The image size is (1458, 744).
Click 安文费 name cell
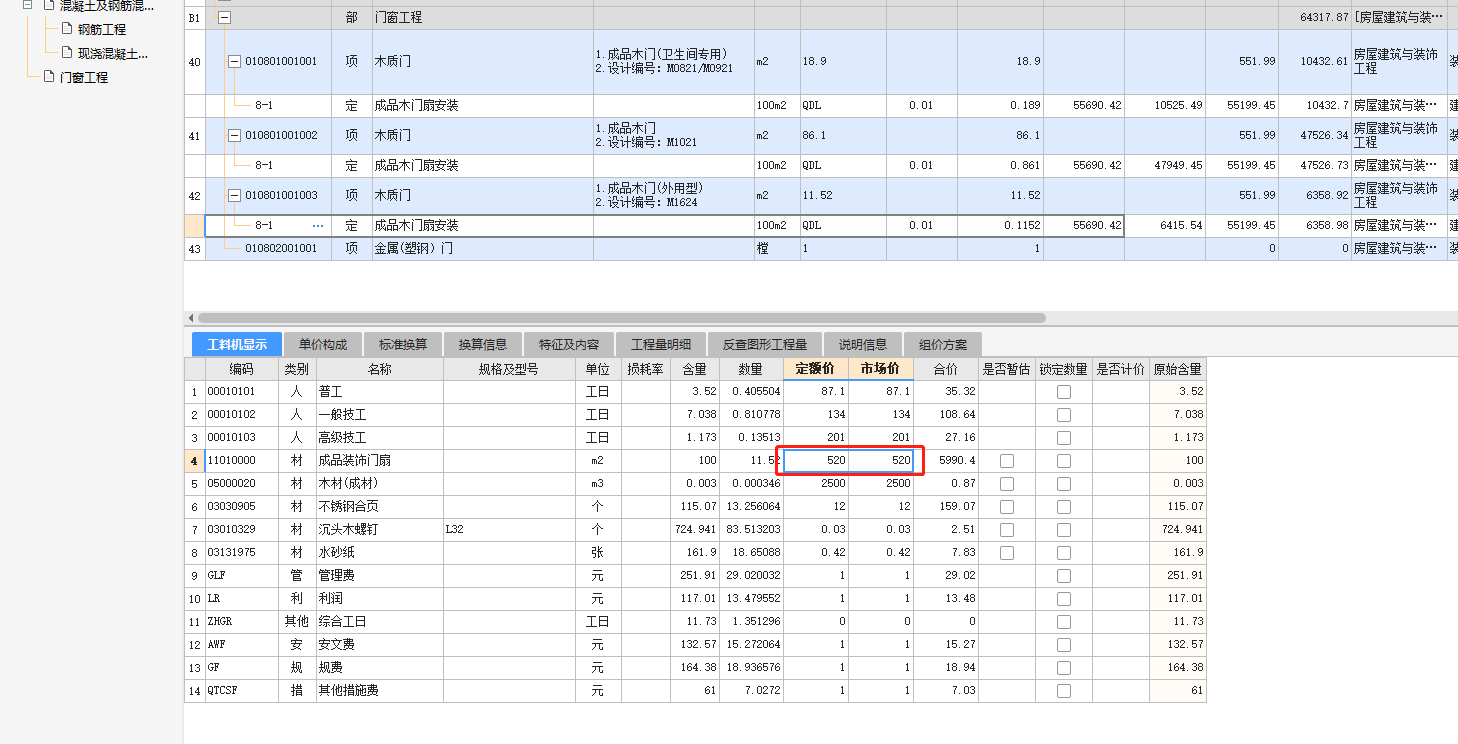(380, 645)
